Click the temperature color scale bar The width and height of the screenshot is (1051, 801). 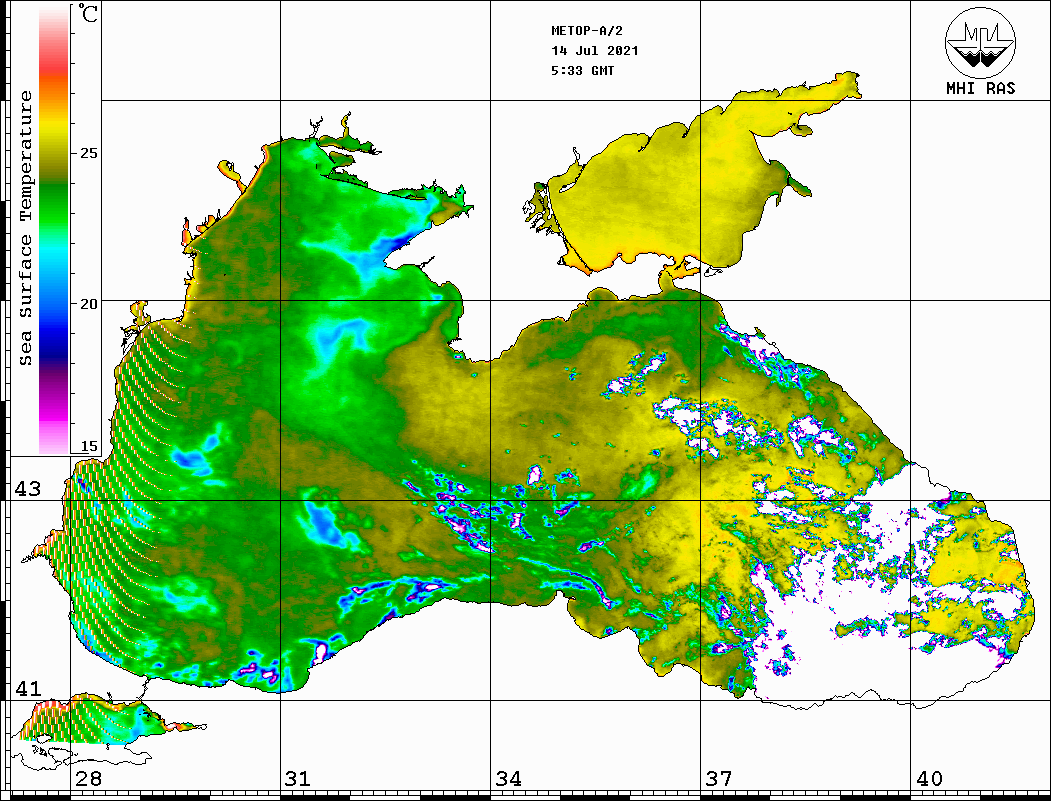coord(54,230)
